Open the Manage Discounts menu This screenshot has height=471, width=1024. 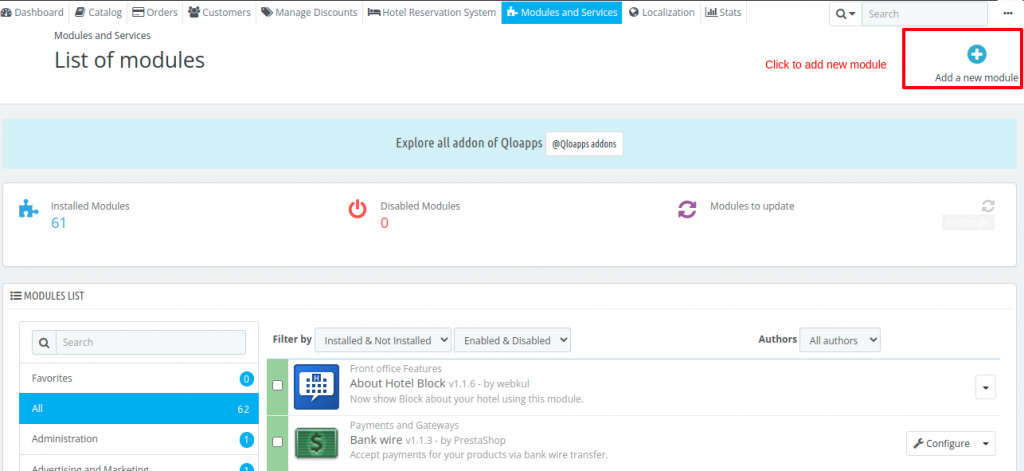(309, 12)
